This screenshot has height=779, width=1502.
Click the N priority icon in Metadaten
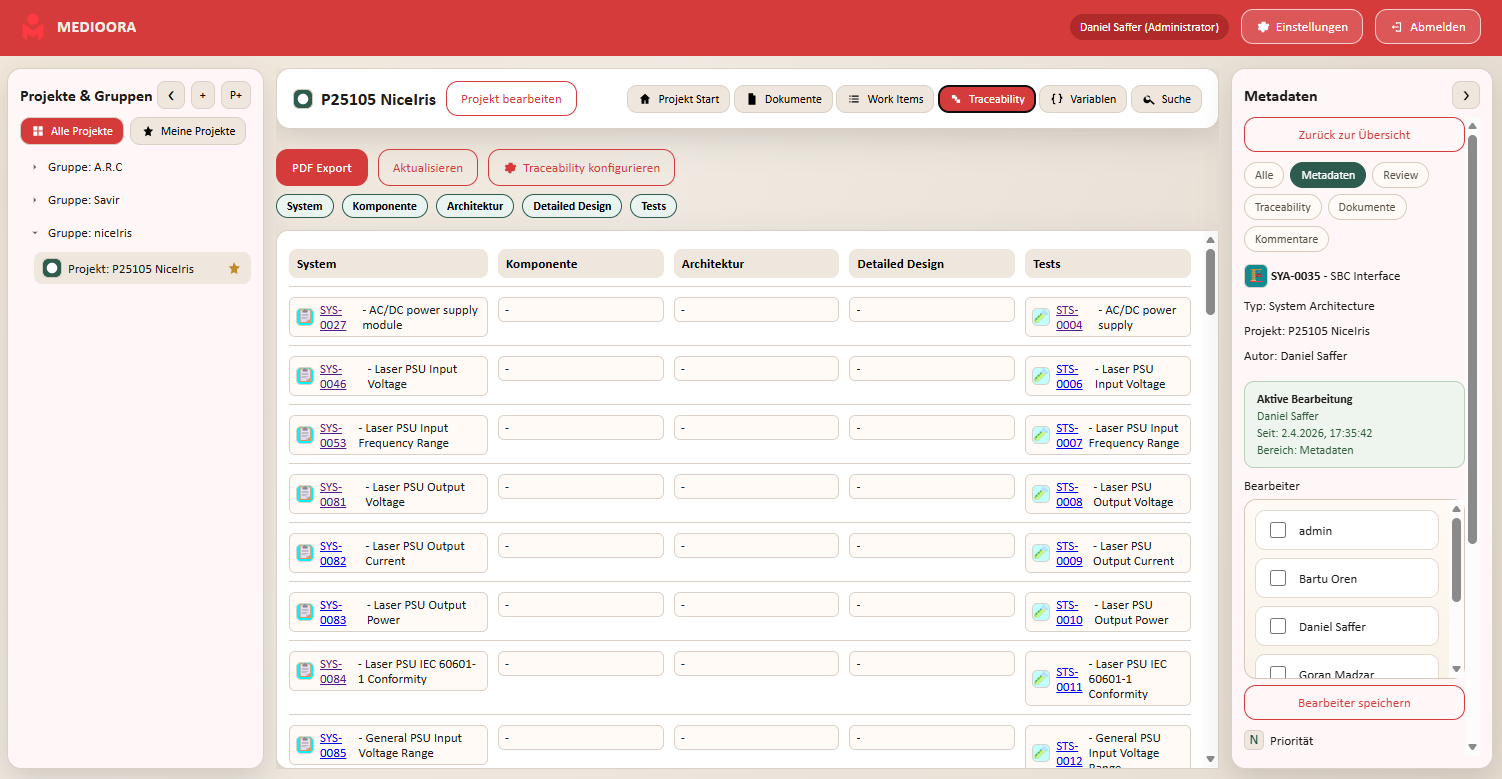1254,740
